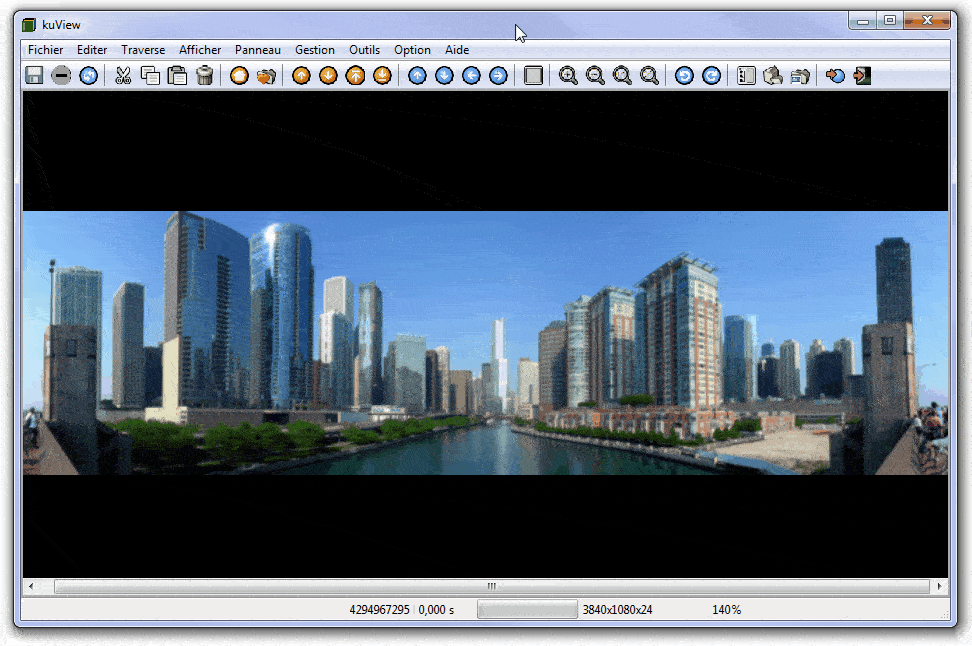
Task: Click the blue refresh icon
Action: click(89, 76)
